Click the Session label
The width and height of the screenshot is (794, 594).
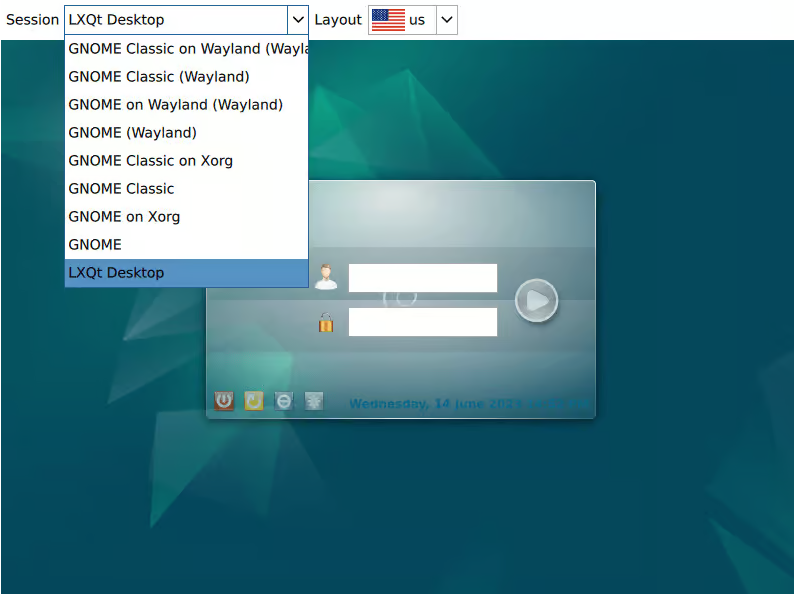point(32,20)
